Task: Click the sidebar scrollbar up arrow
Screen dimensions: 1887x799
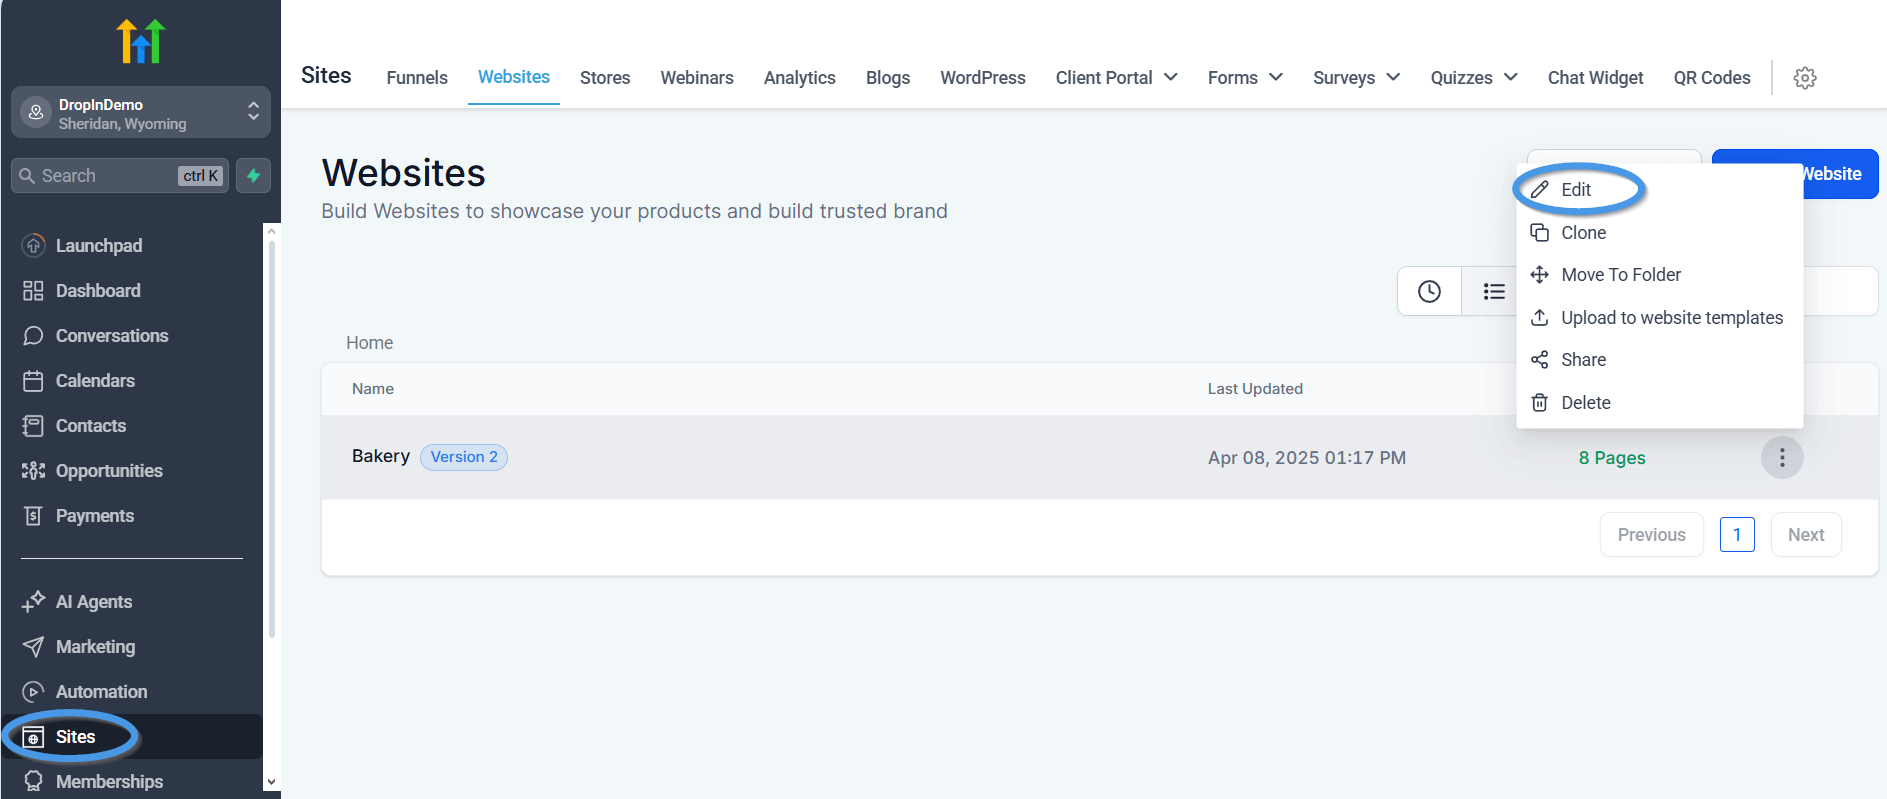Action: 271,232
